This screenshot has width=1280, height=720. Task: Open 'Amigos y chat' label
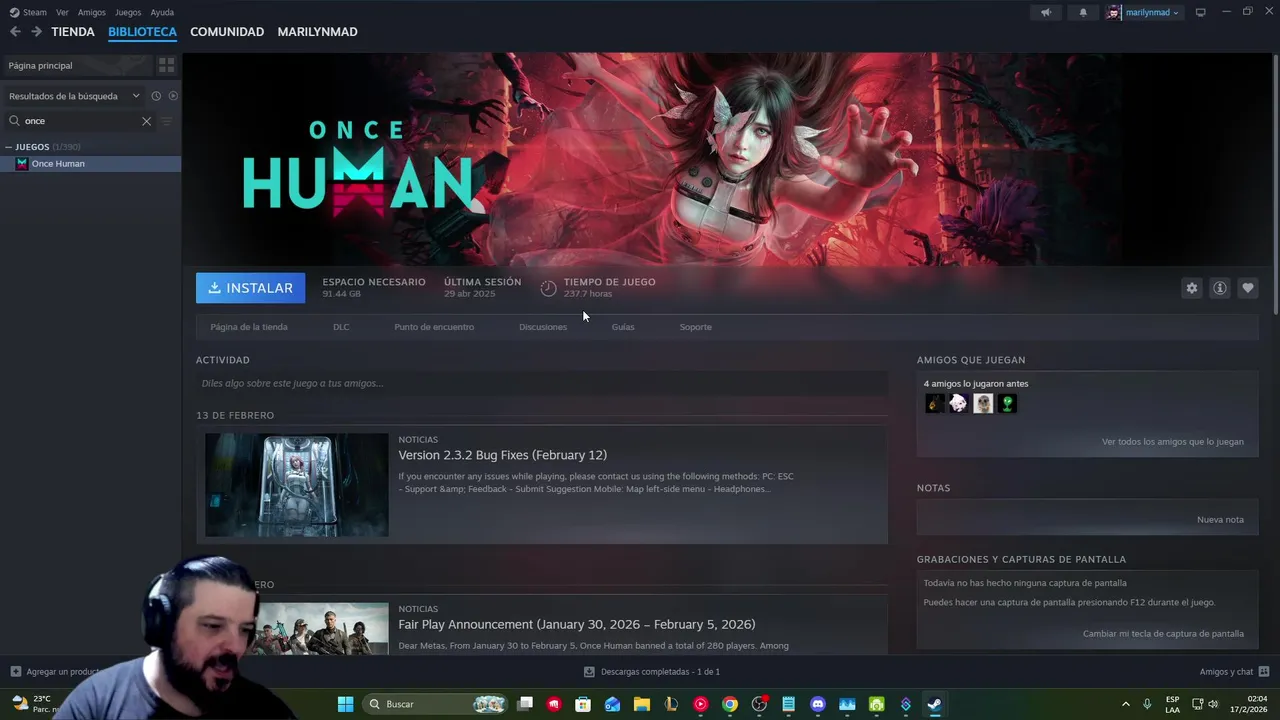tap(1226, 672)
